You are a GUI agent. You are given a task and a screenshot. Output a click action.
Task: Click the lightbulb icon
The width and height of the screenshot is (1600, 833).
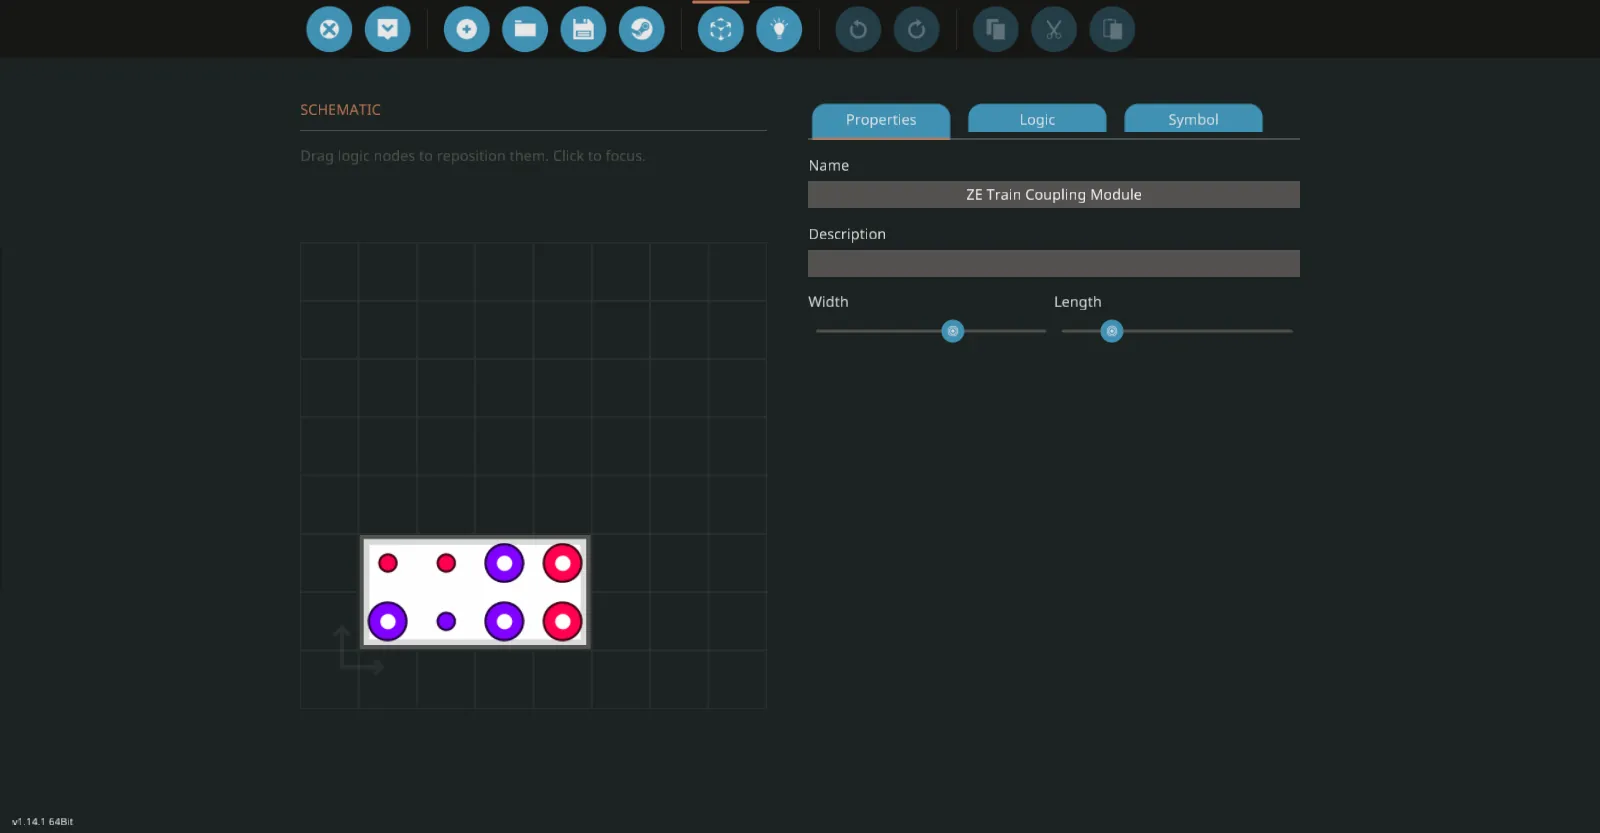click(x=779, y=29)
